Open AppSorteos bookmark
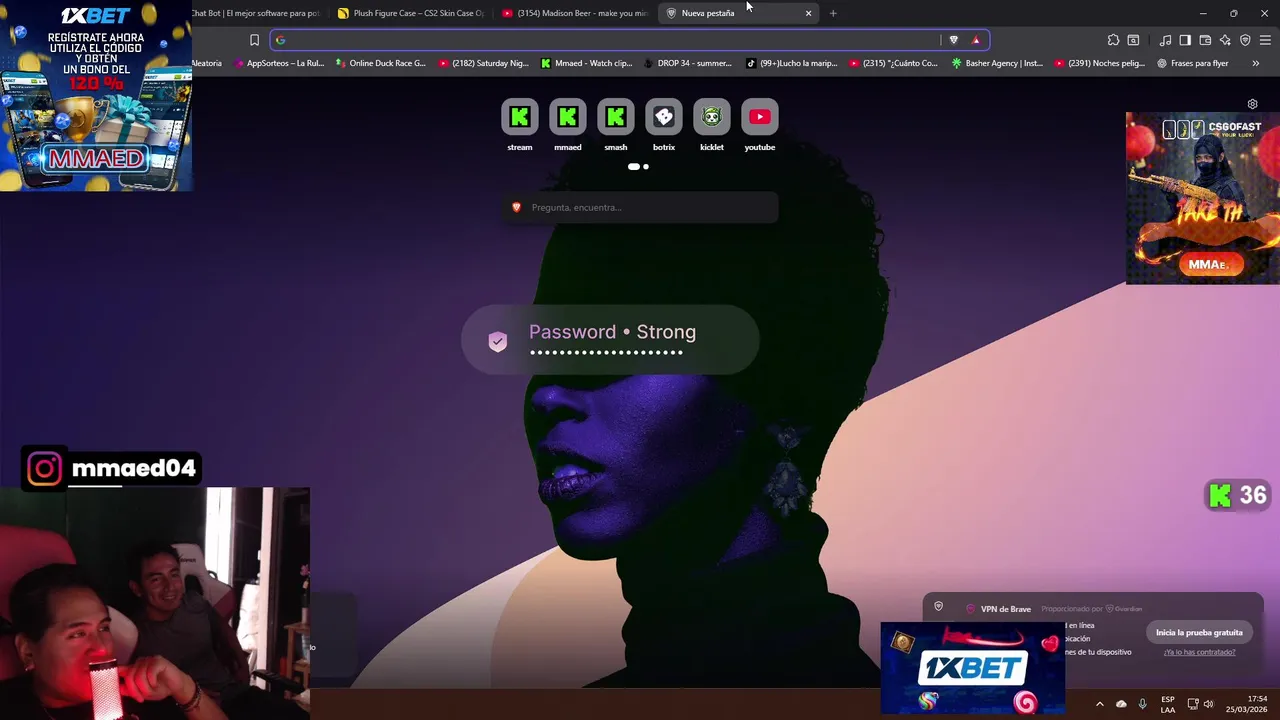Screen dimensions: 1280x720 pos(278,63)
